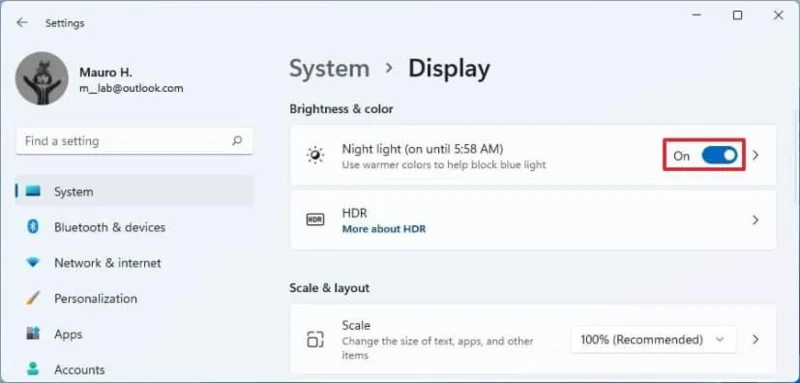
Task: Click the Personalization paintbrush icon
Action: 33,298
